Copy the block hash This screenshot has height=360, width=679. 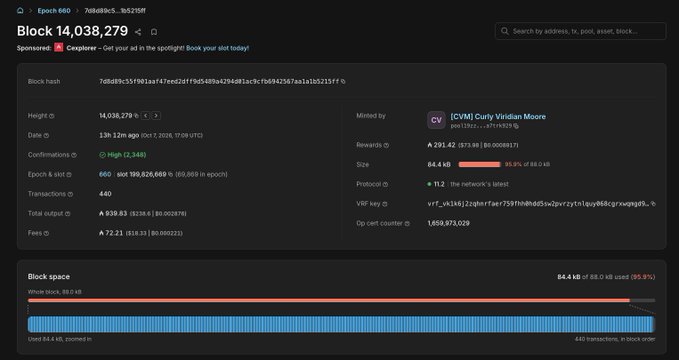tap(343, 81)
